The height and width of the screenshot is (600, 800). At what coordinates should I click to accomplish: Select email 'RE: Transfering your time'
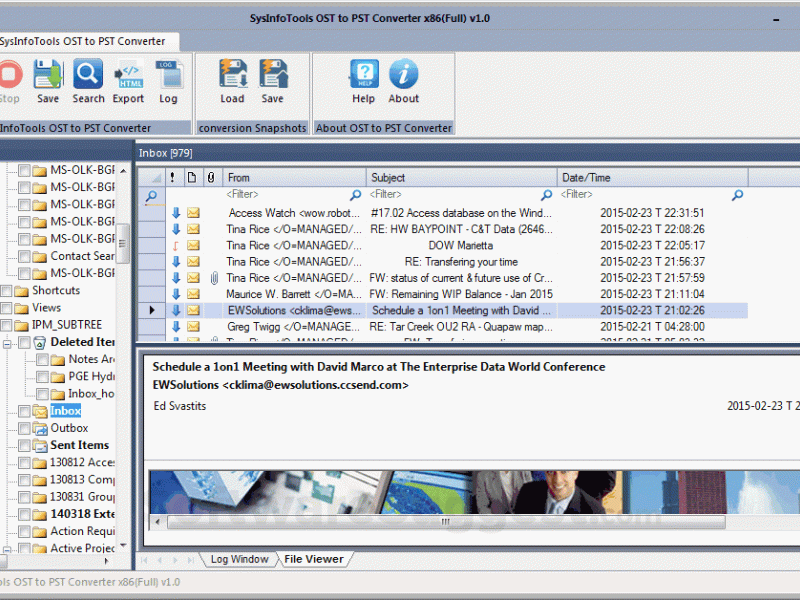(461, 262)
